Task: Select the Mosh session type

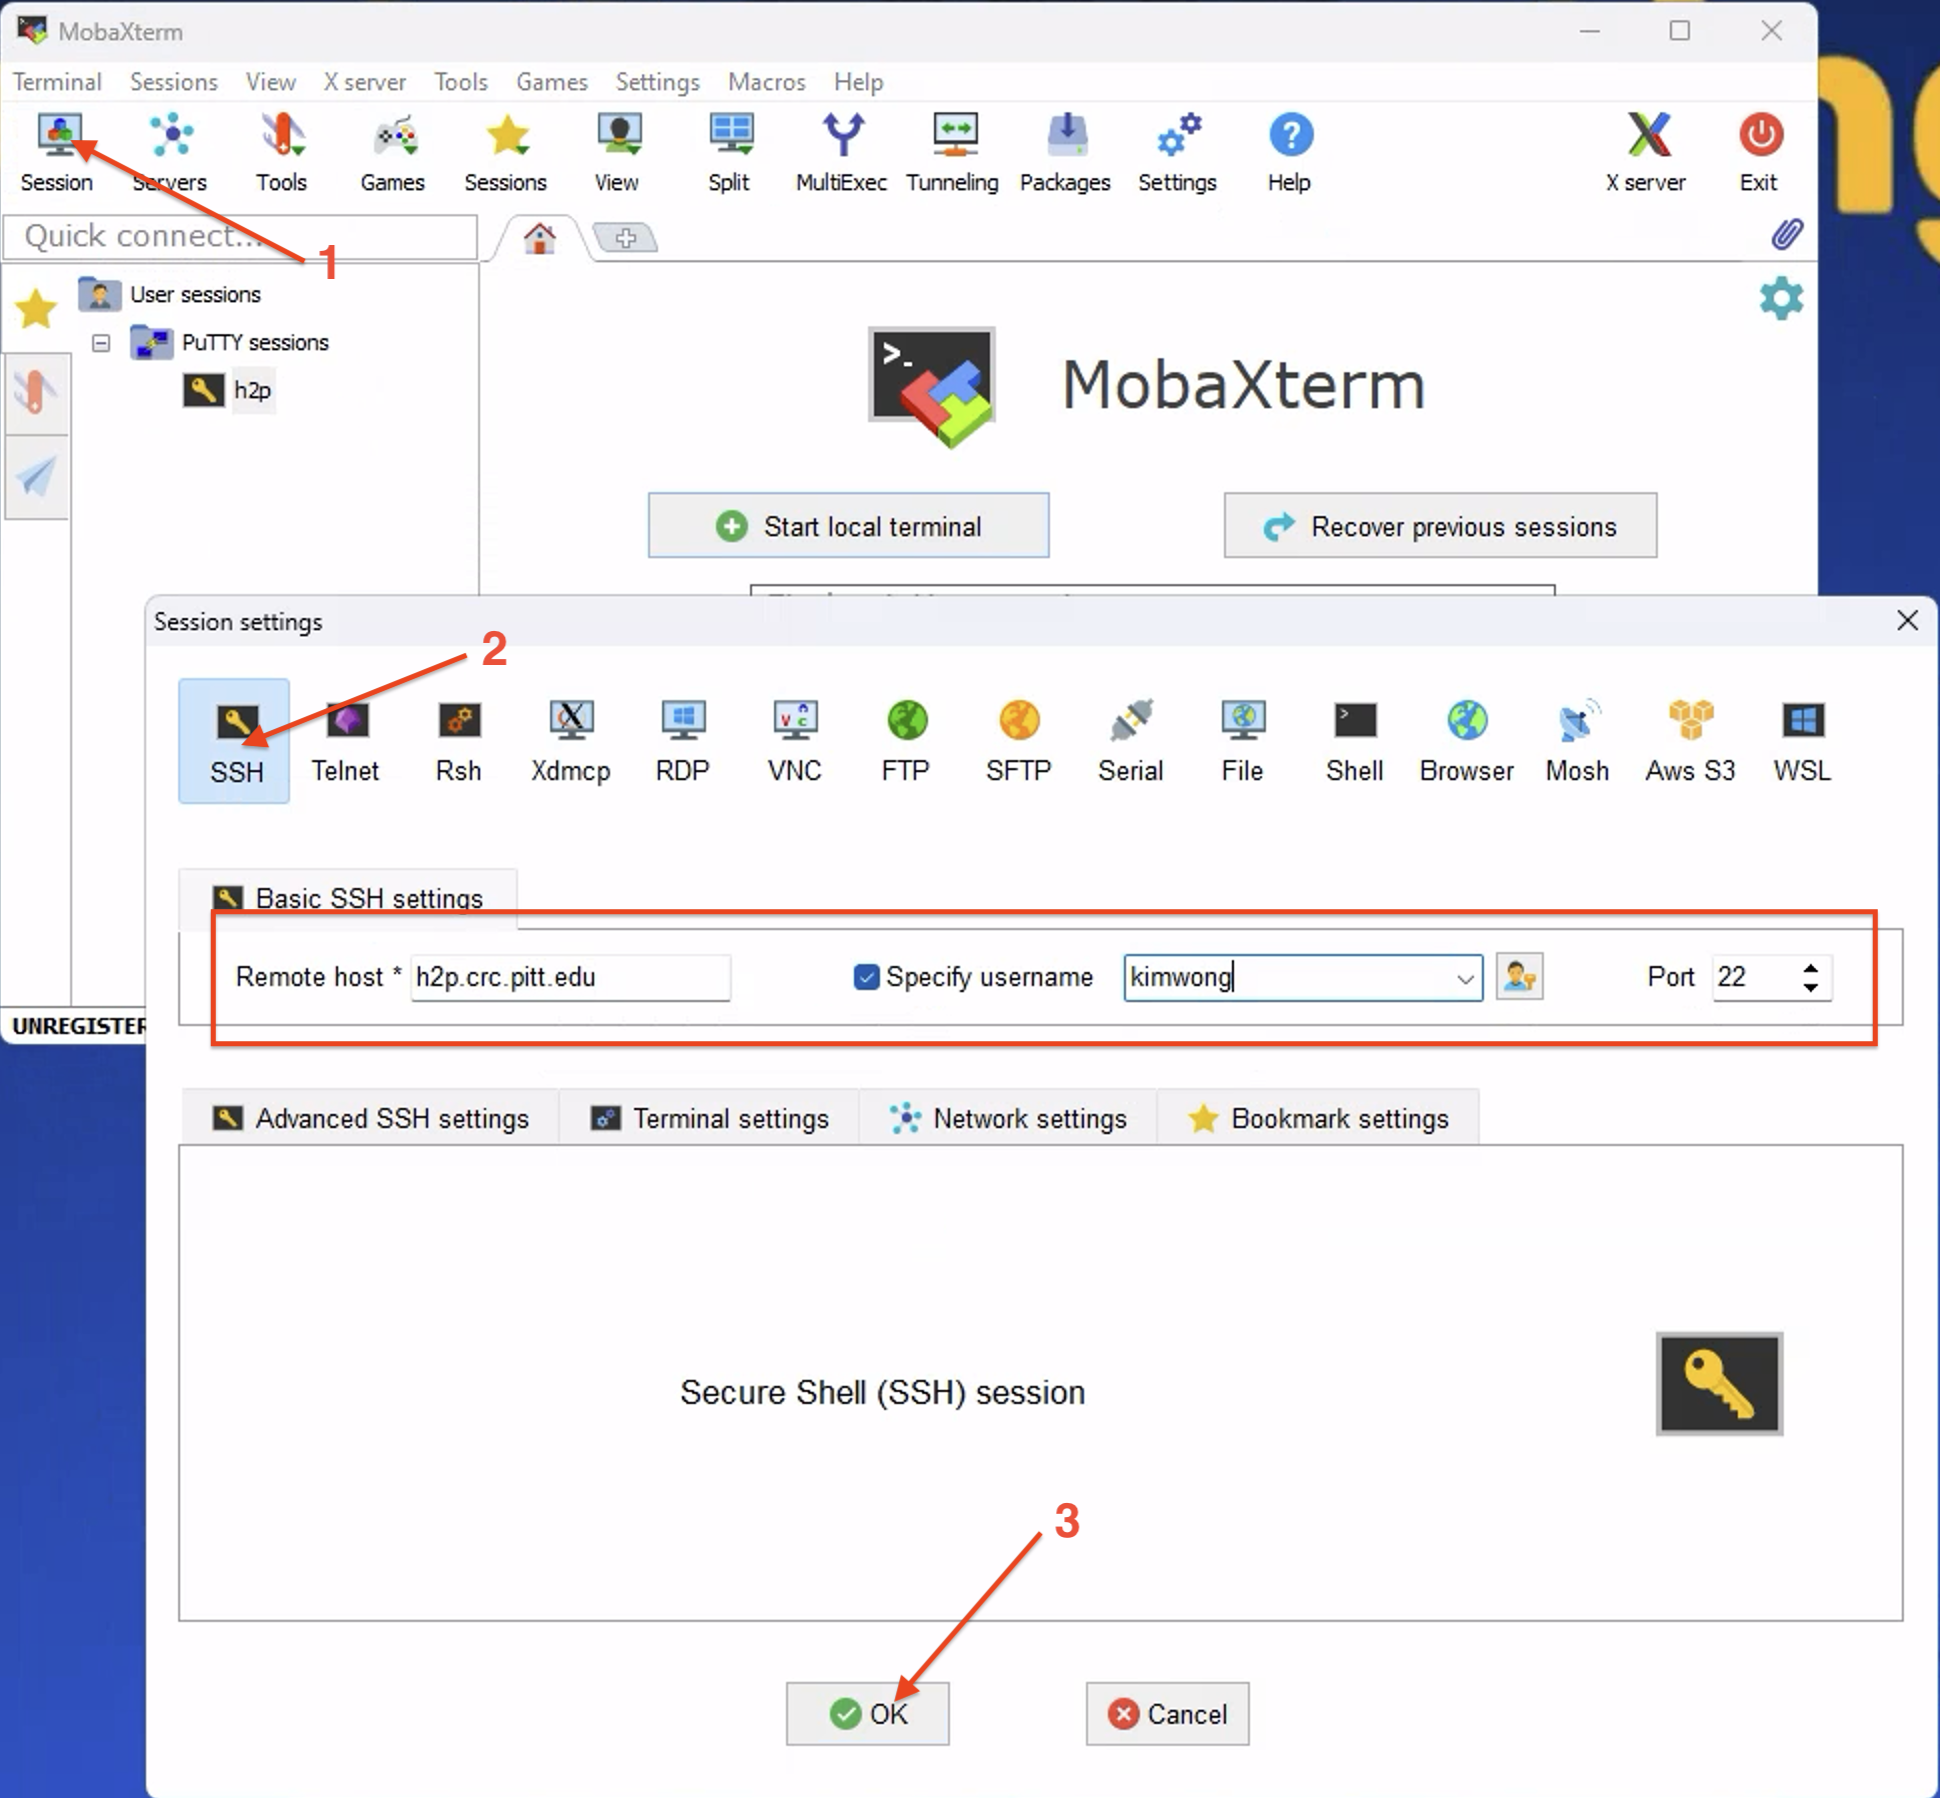Action: tap(1578, 741)
